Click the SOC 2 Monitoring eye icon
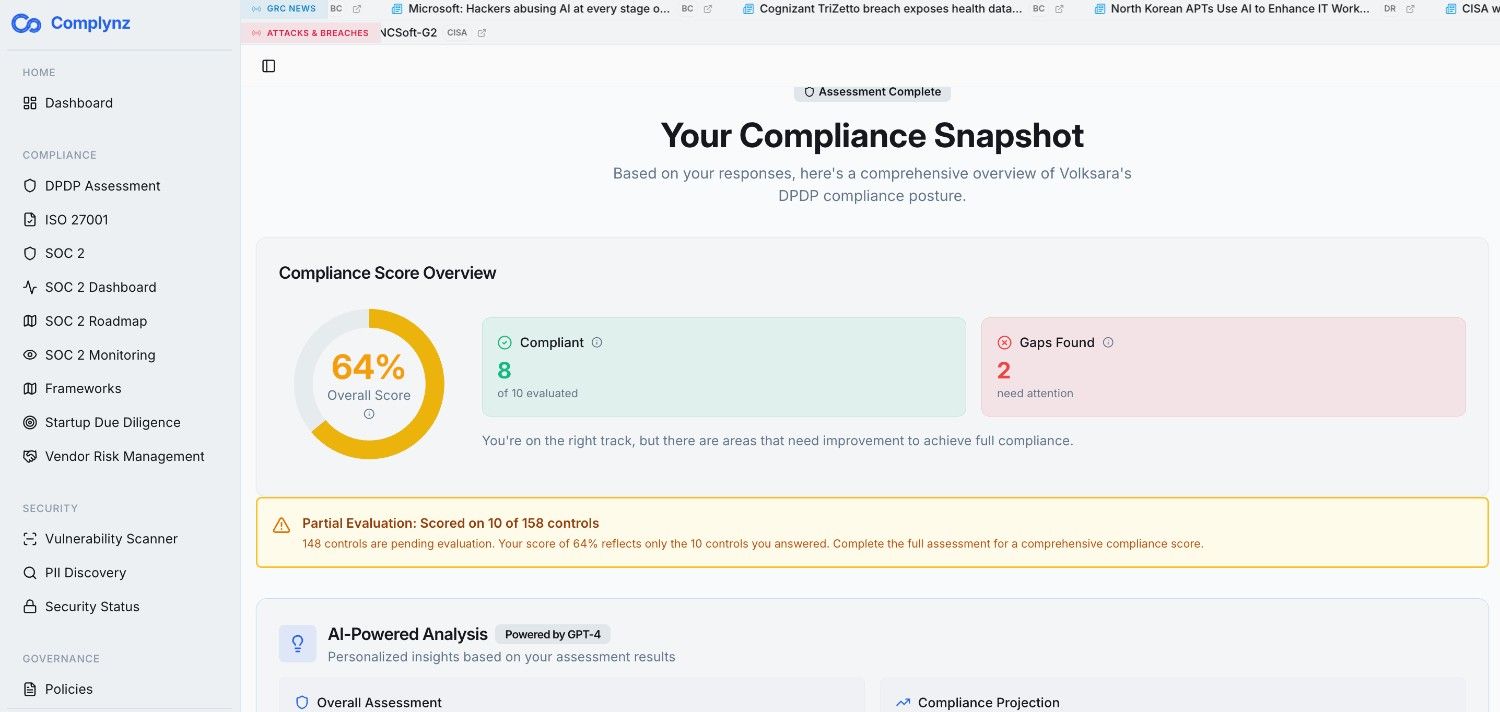 tap(30, 354)
